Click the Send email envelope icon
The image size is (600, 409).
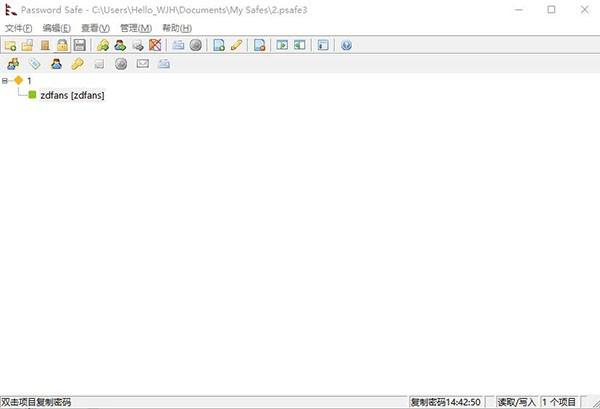[143, 64]
